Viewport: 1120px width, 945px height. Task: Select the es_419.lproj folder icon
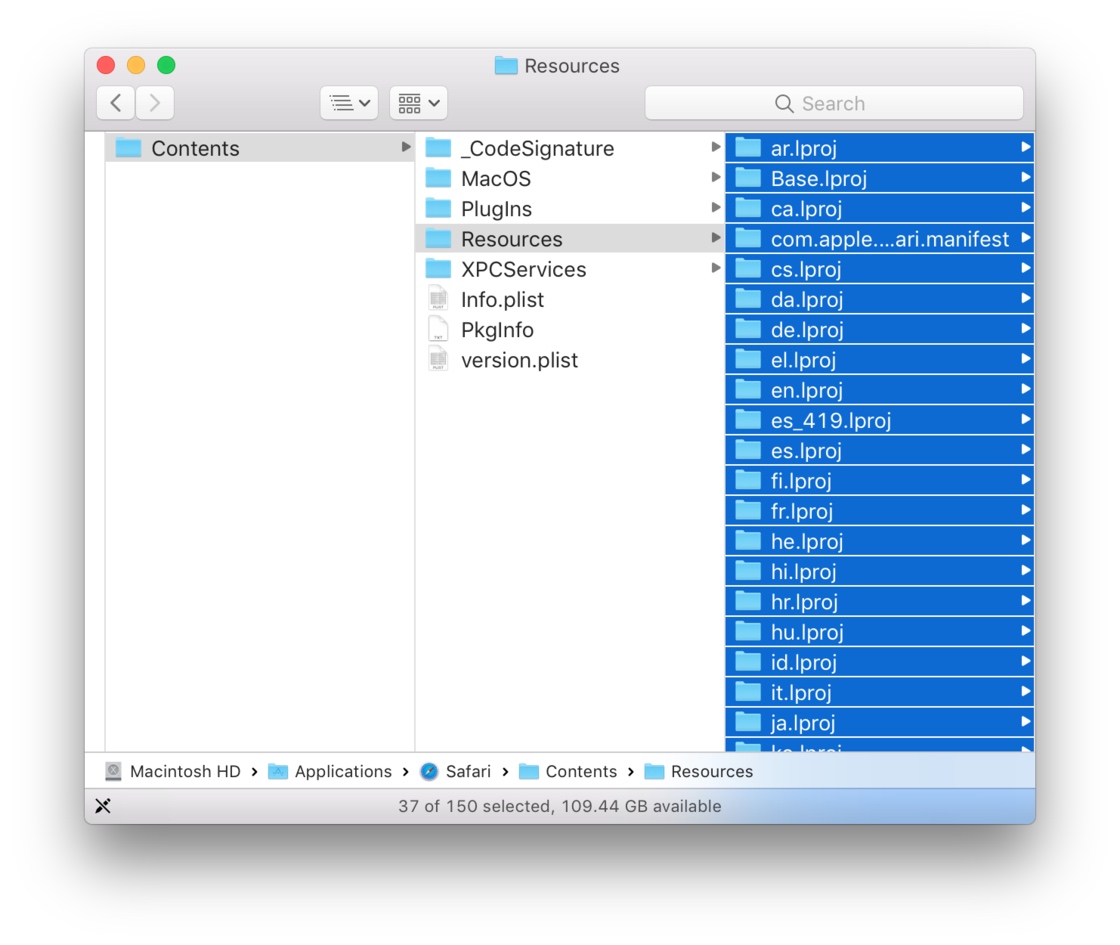click(748, 420)
